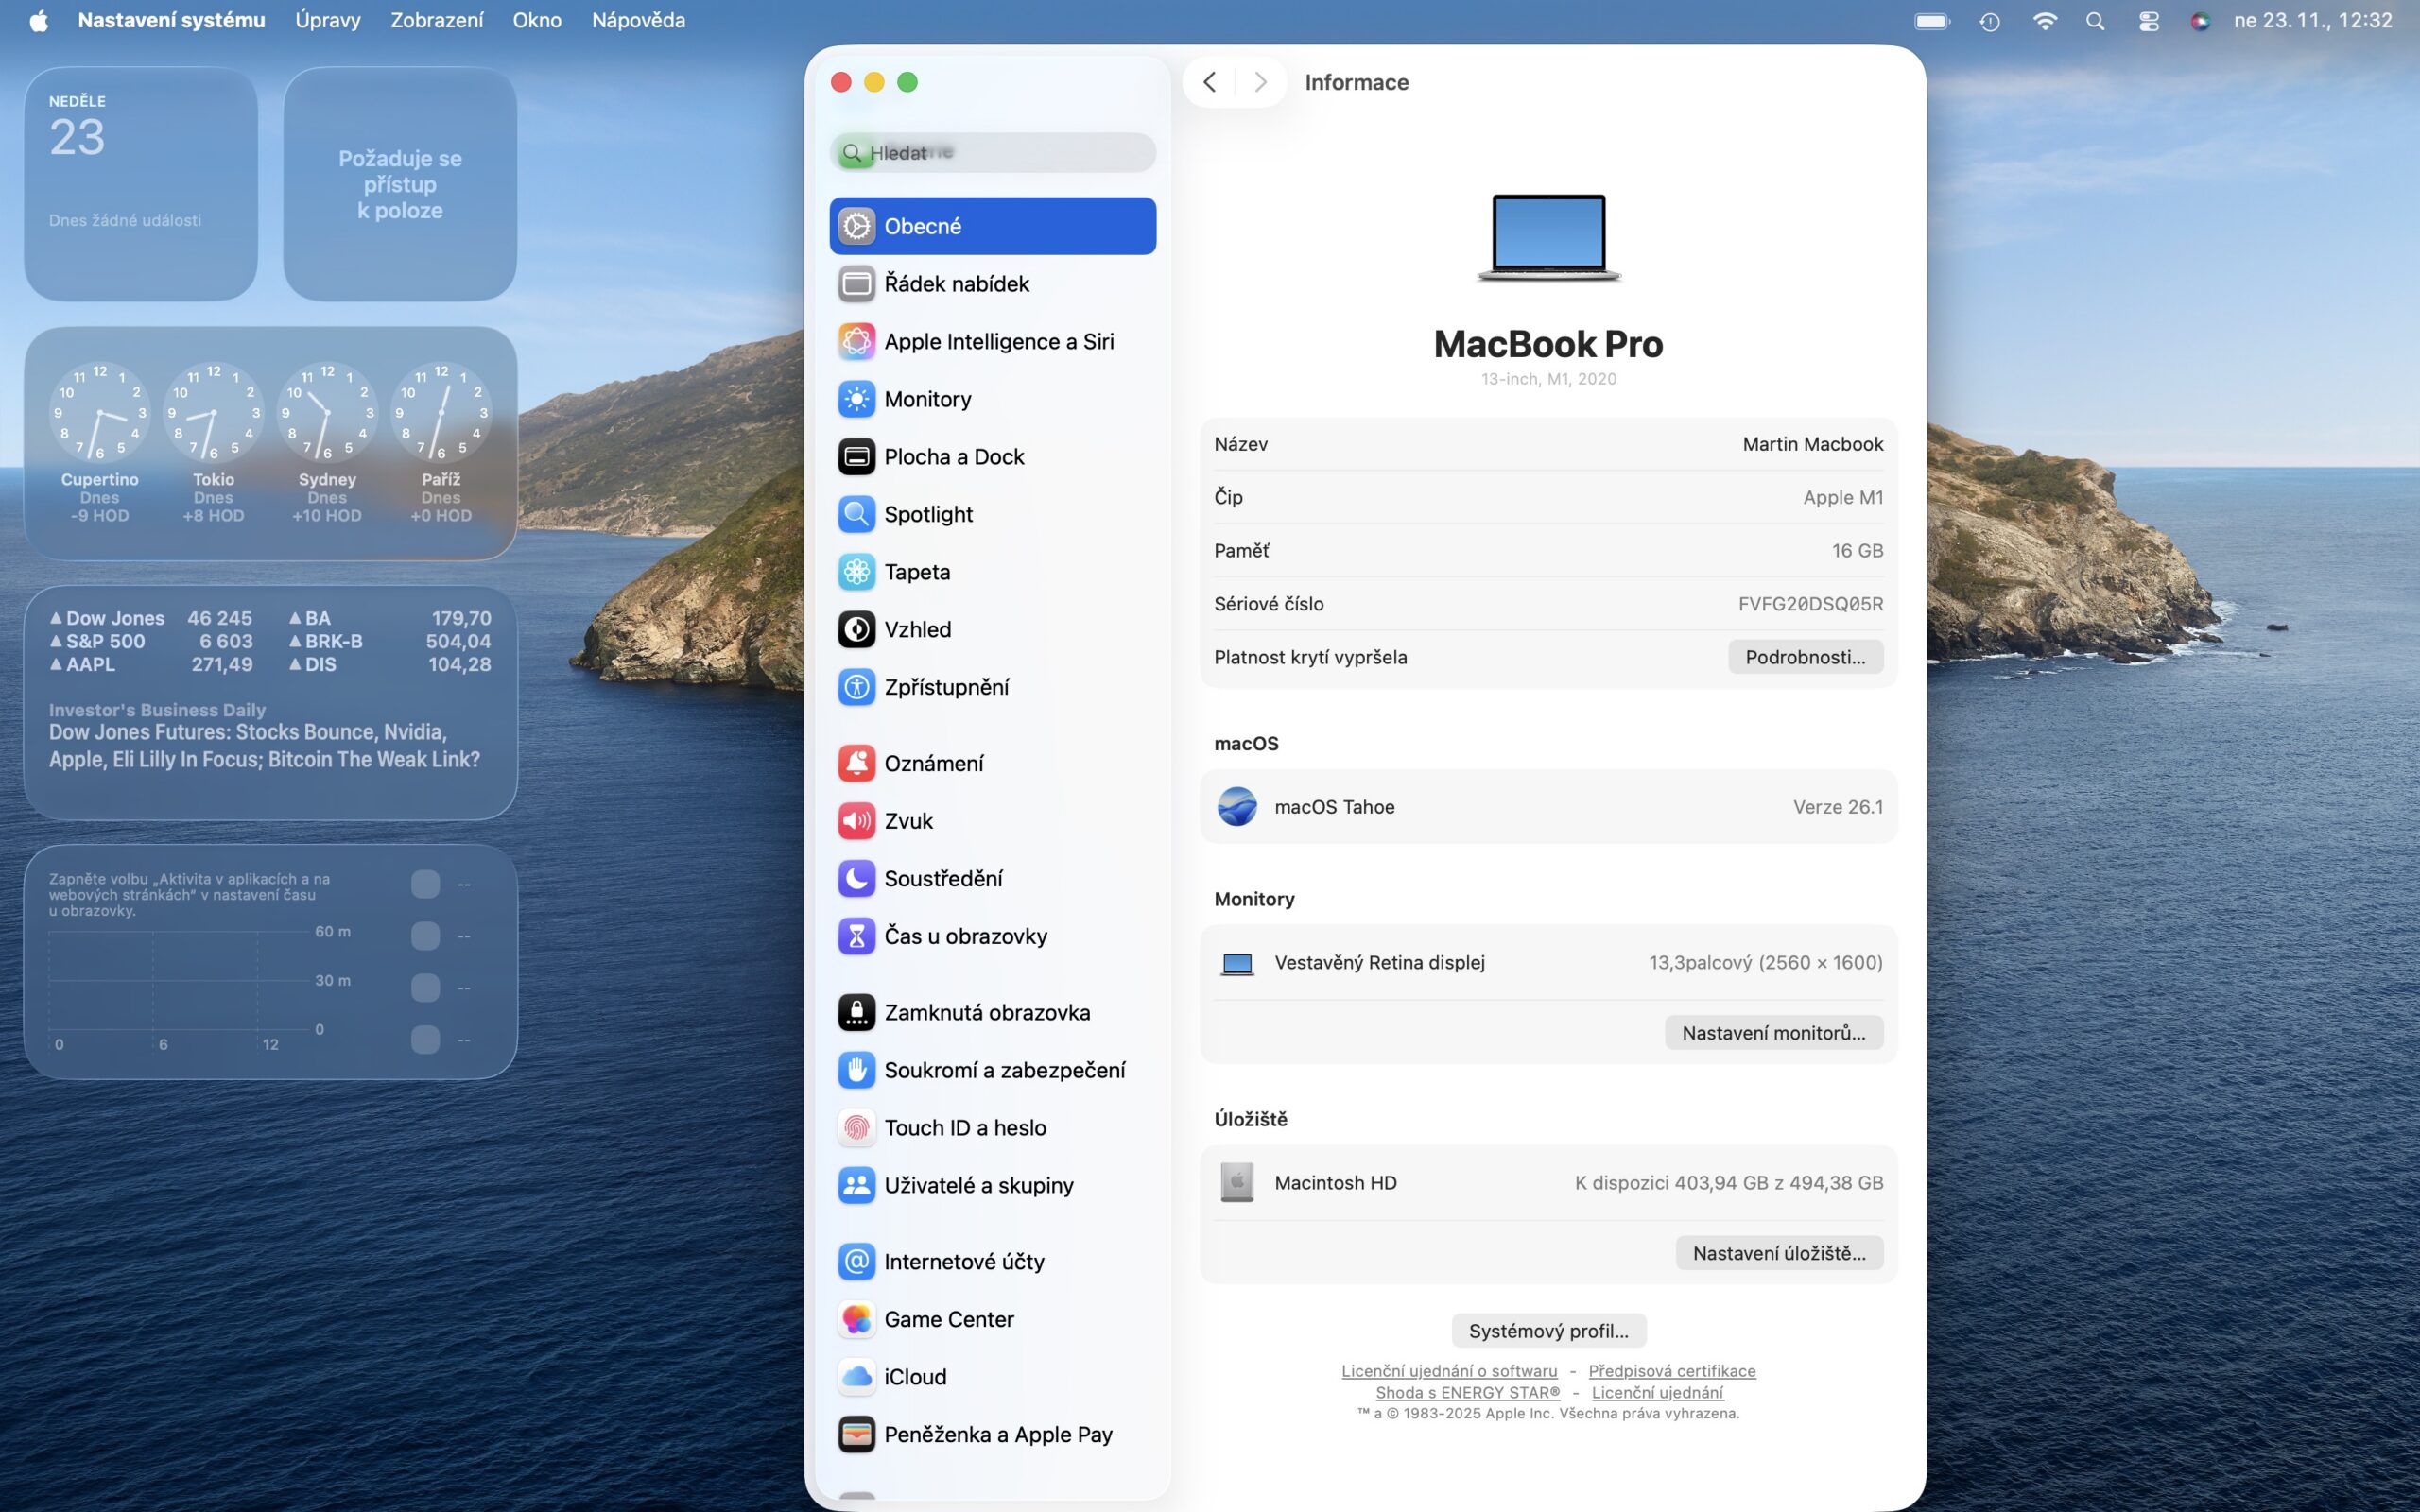
Task: Select the Spotlight sidebar item
Action: [927, 514]
